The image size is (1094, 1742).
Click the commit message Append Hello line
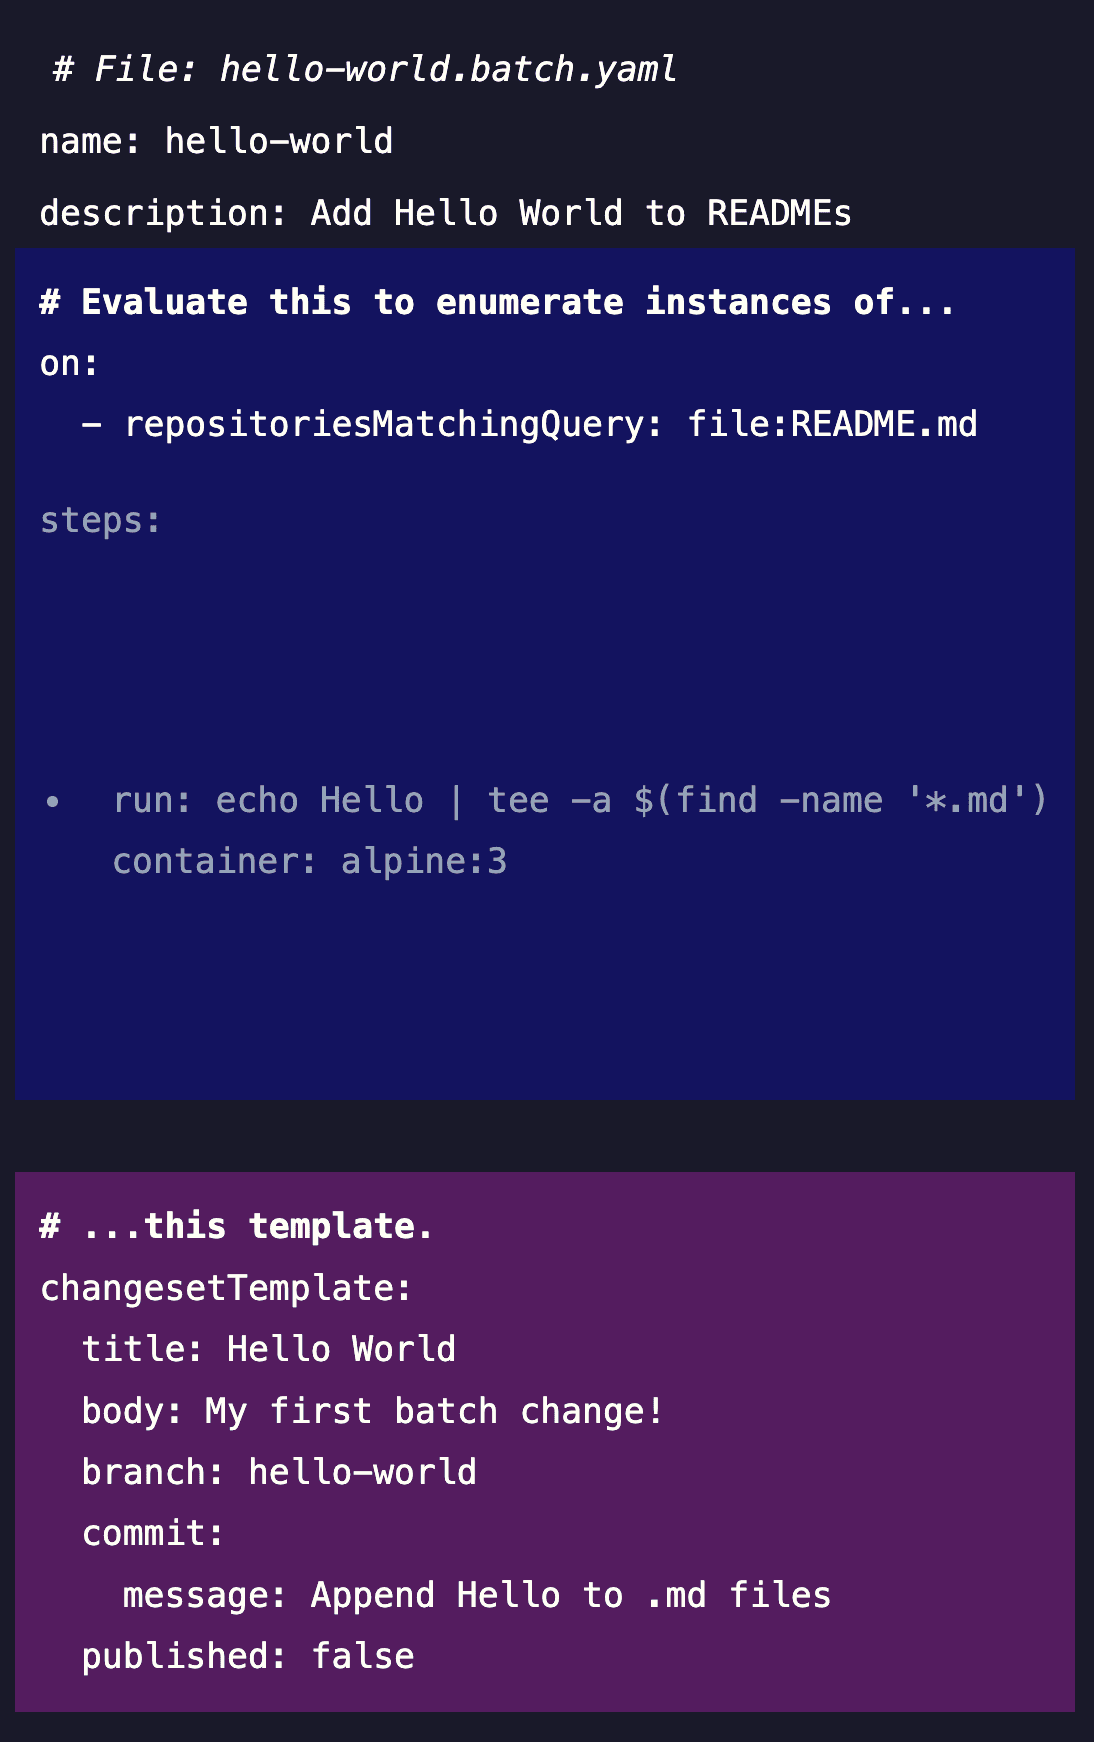click(x=477, y=1595)
